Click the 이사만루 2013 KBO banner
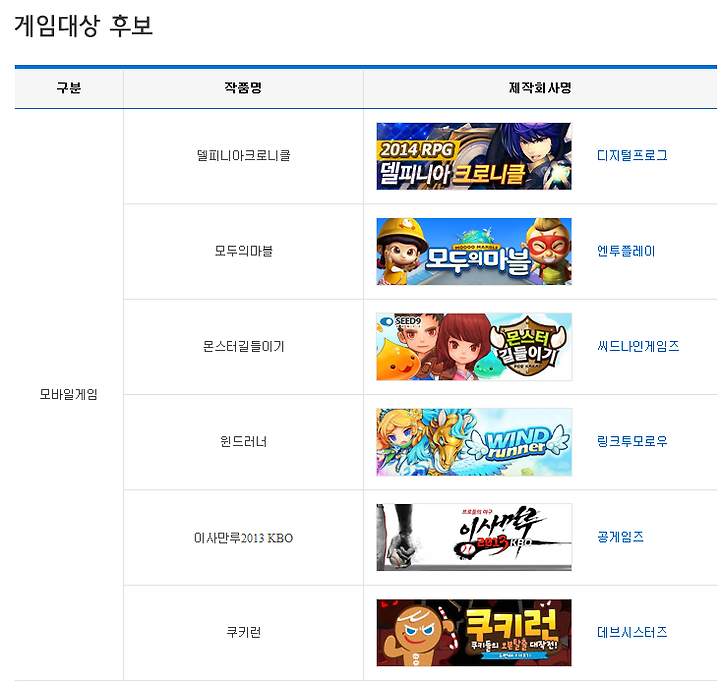Screen dimensions: 720x681 (x=474, y=537)
